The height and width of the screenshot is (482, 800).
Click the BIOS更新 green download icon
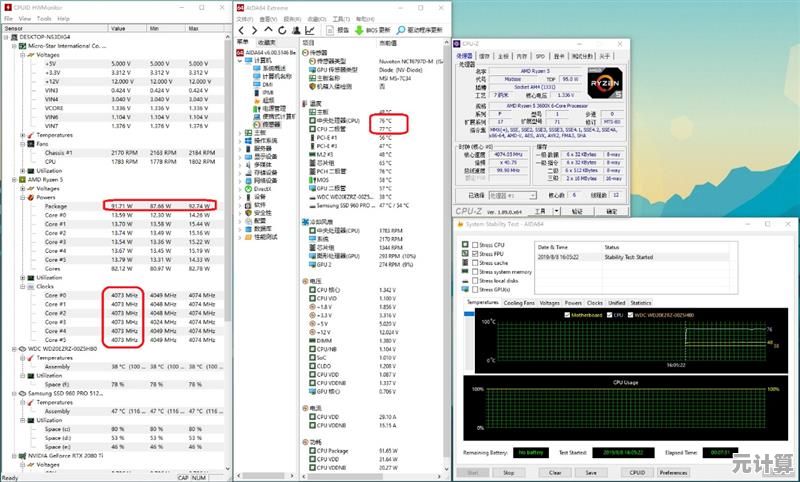click(361, 30)
